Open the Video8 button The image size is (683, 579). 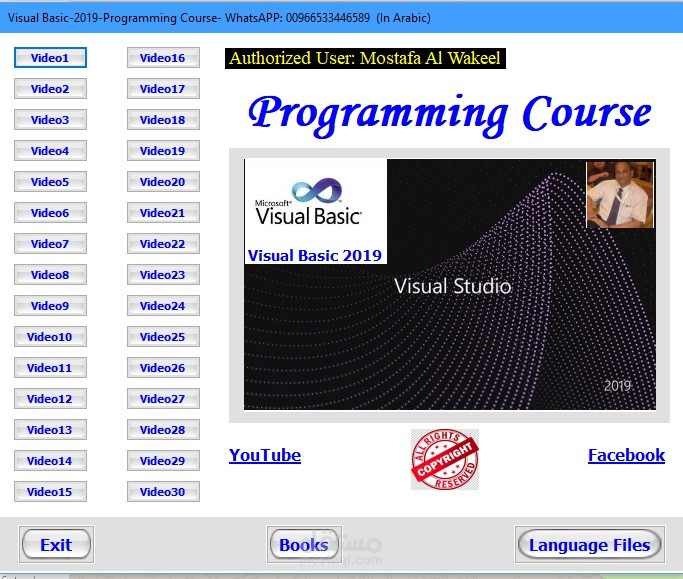tap(50, 274)
